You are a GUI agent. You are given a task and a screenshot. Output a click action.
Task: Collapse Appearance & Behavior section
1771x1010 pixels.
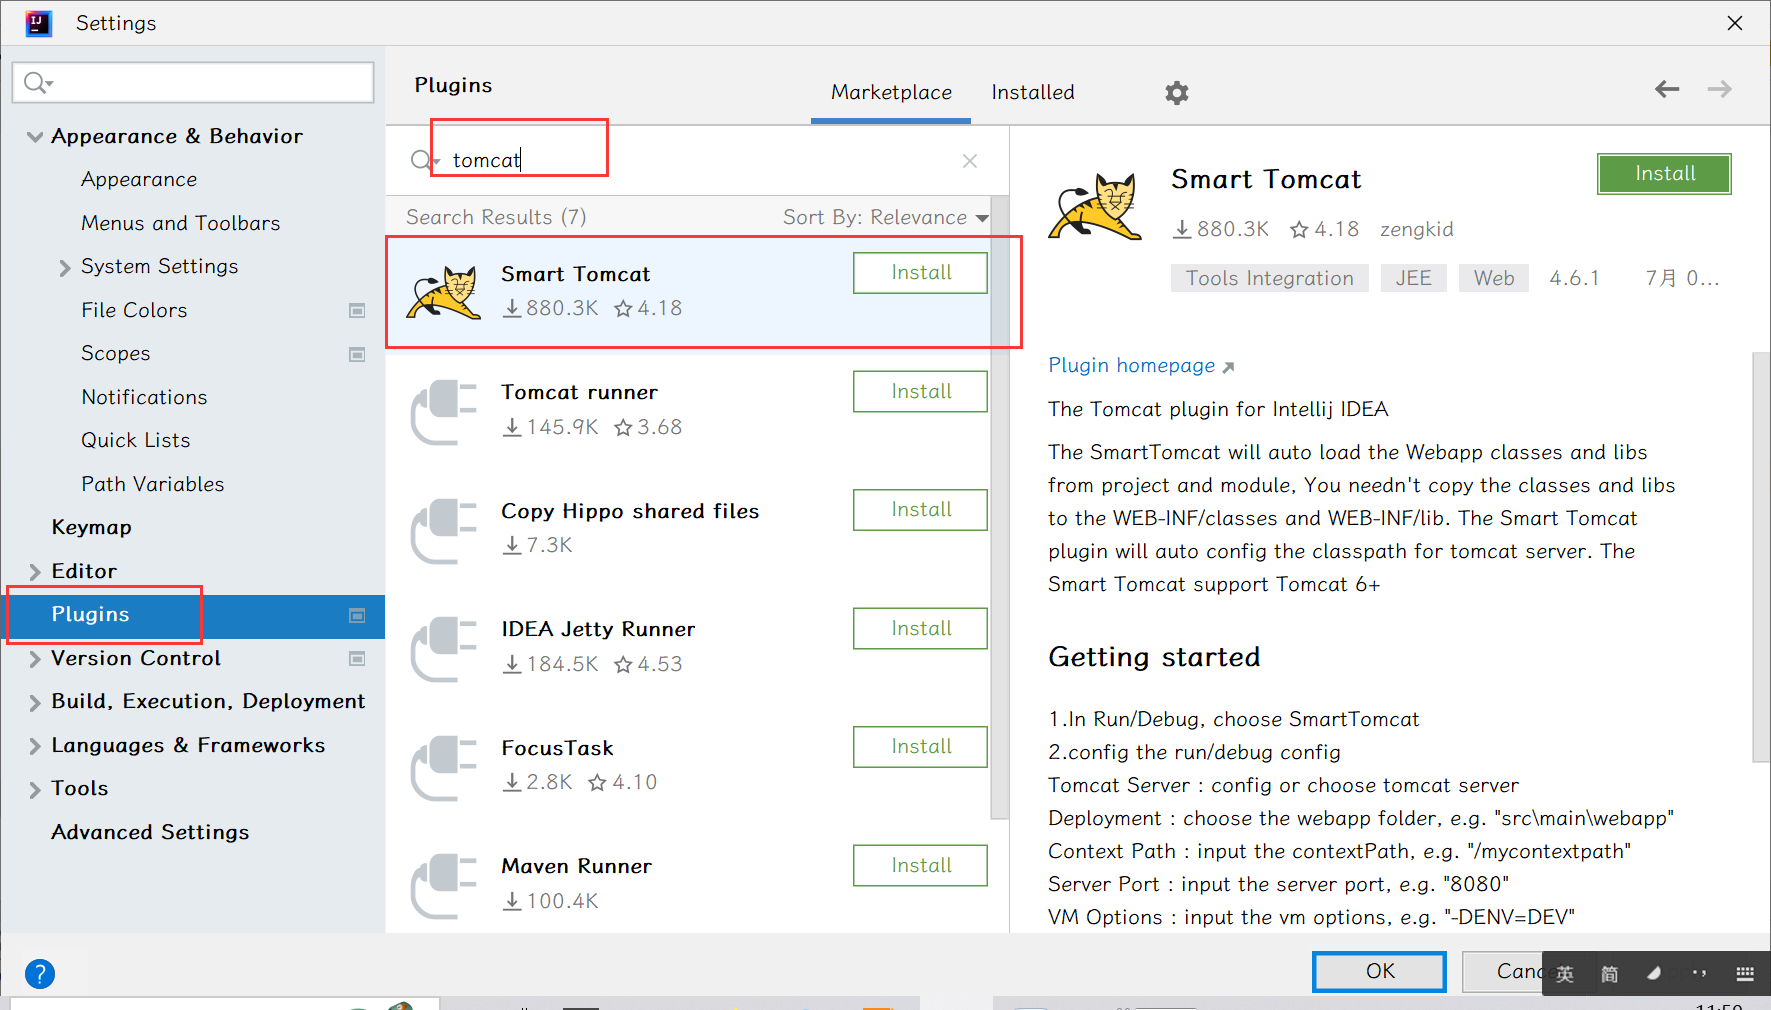tap(35, 137)
